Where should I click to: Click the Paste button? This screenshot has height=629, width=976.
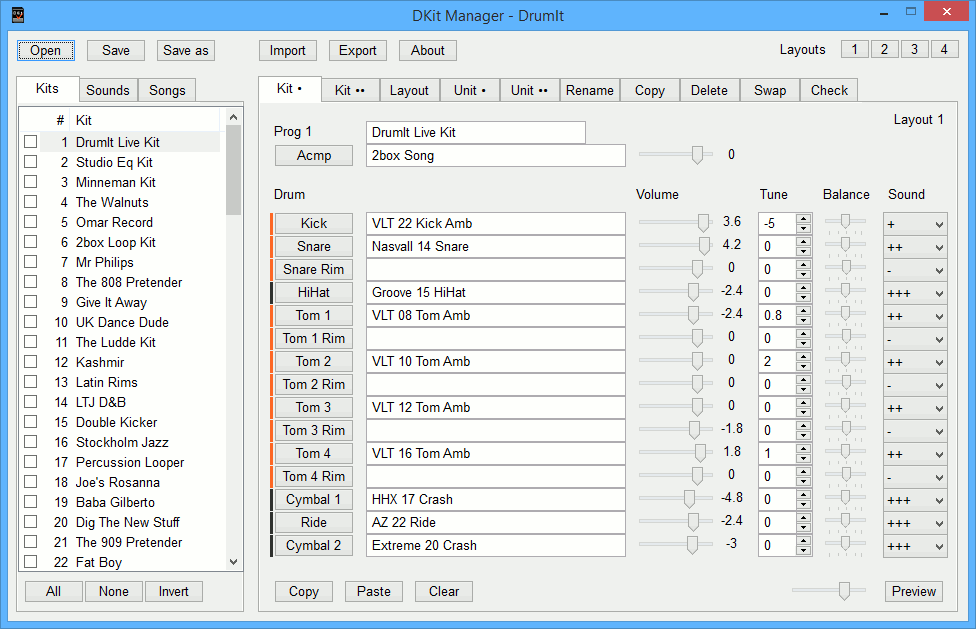pyautogui.click(x=373, y=591)
